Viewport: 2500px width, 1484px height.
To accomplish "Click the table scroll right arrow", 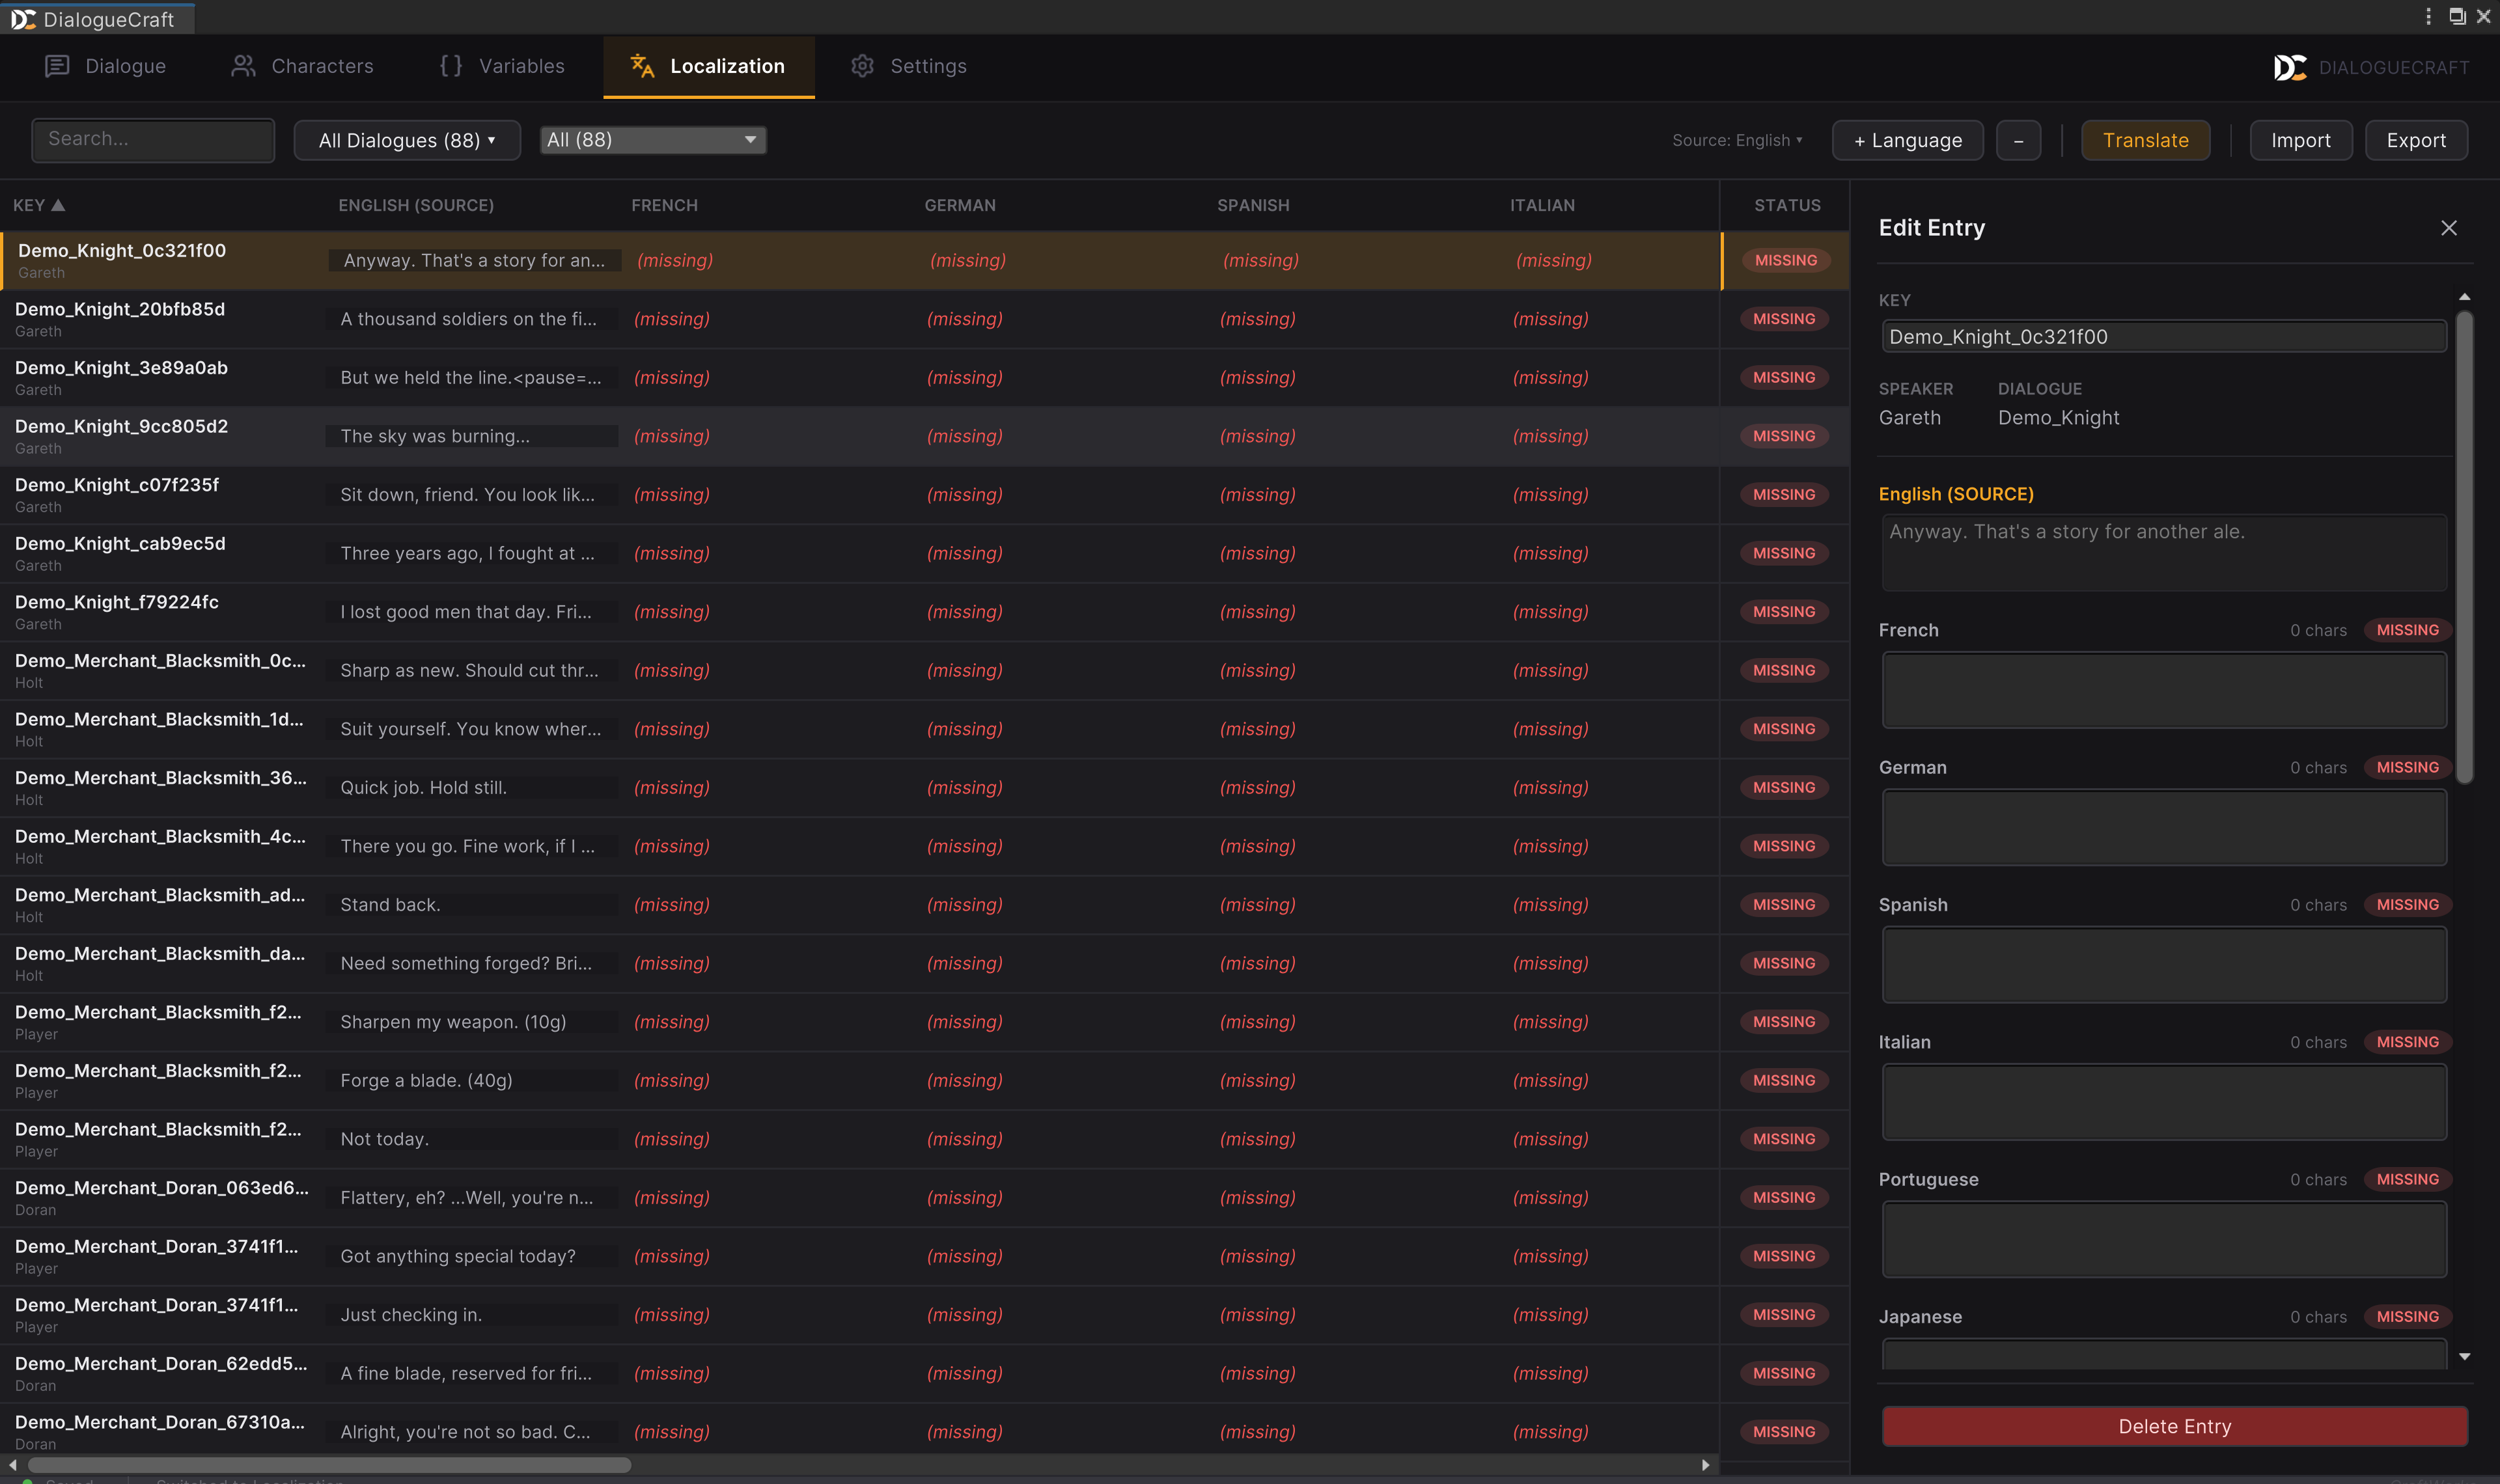I will tap(1705, 1464).
